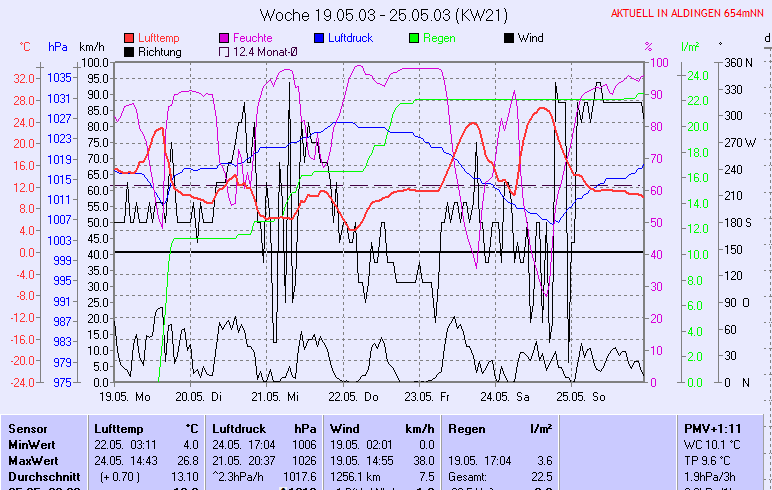The height and width of the screenshot is (490, 772).
Task: Select the 19.05. Mo date label
Action: click(x=124, y=396)
